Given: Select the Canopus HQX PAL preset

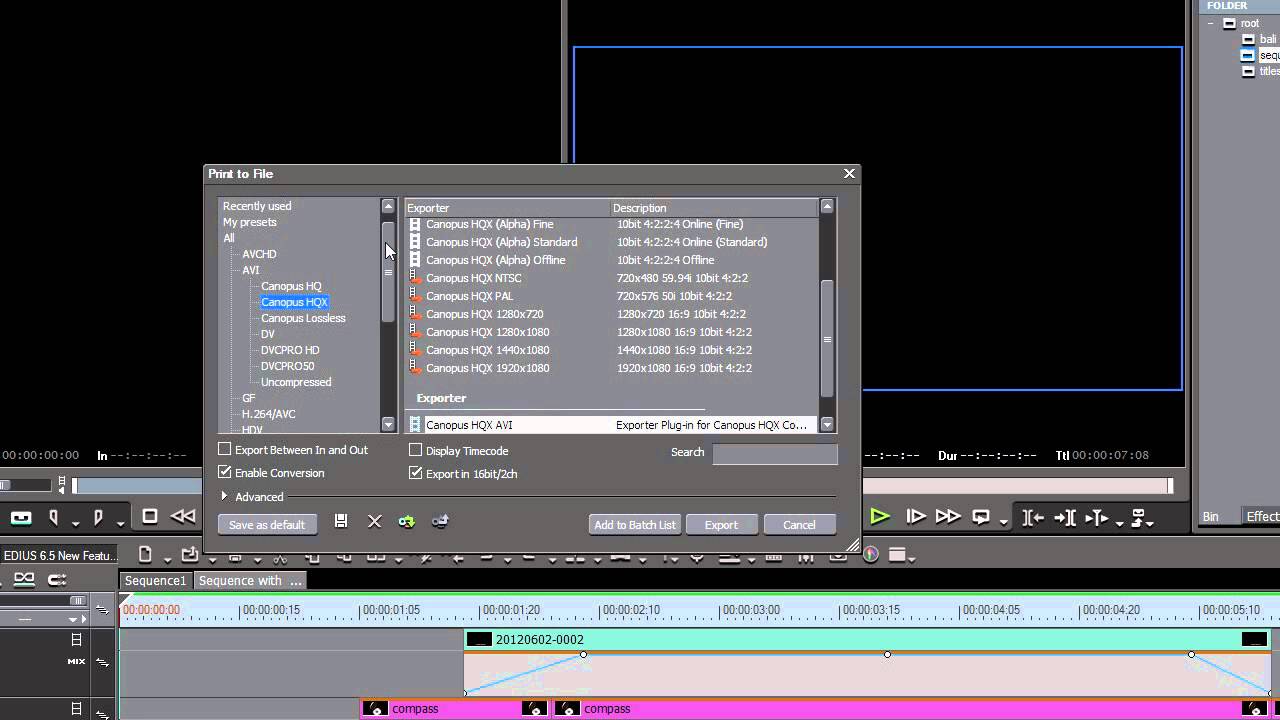Looking at the screenshot, I should coord(611,296).
